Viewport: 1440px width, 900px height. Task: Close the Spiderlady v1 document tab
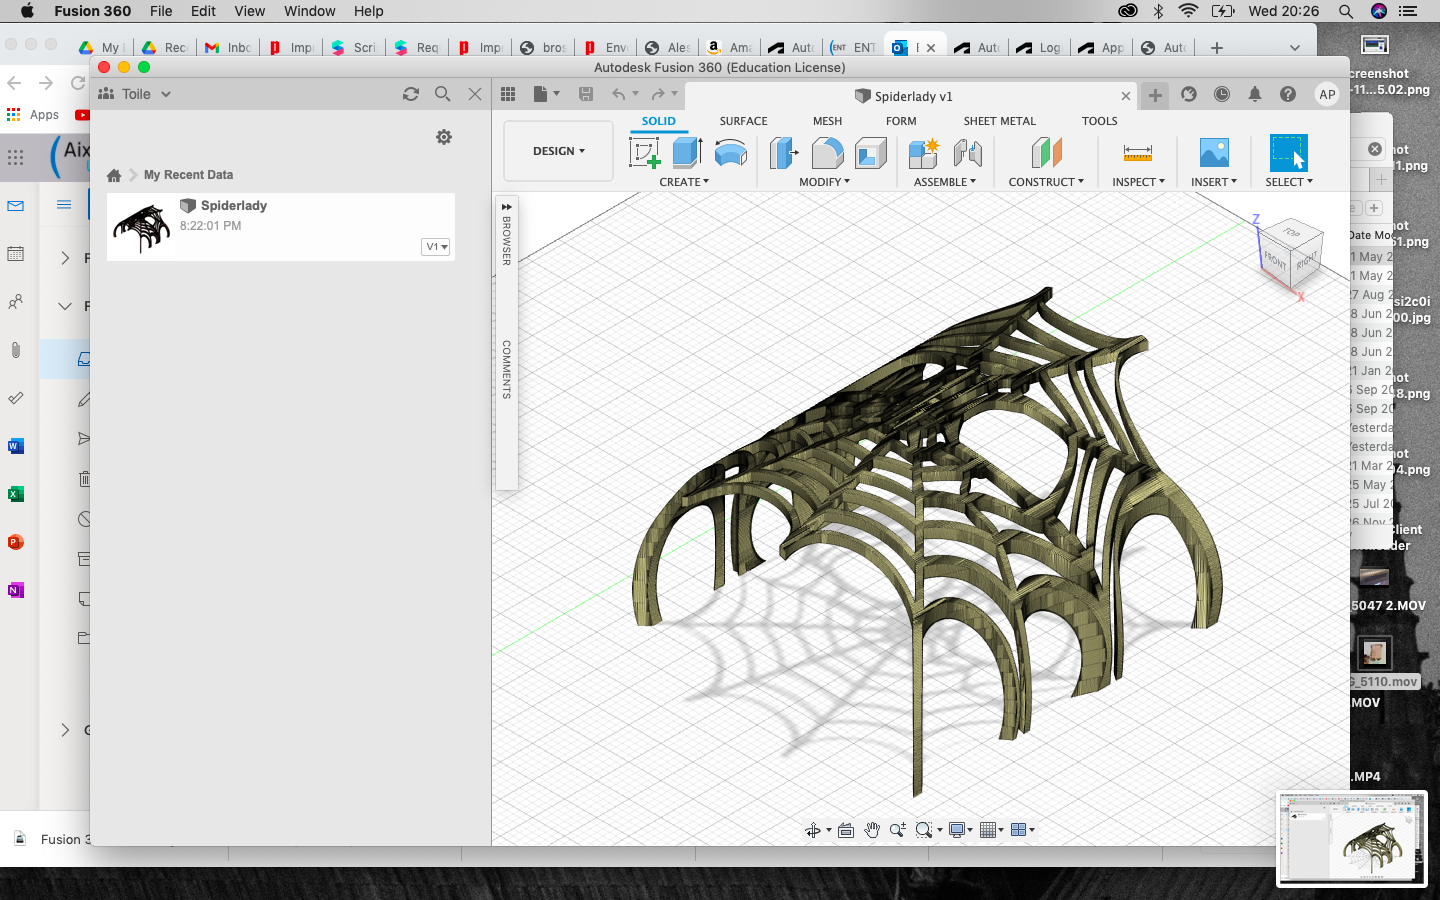[x=1126, y=96]
